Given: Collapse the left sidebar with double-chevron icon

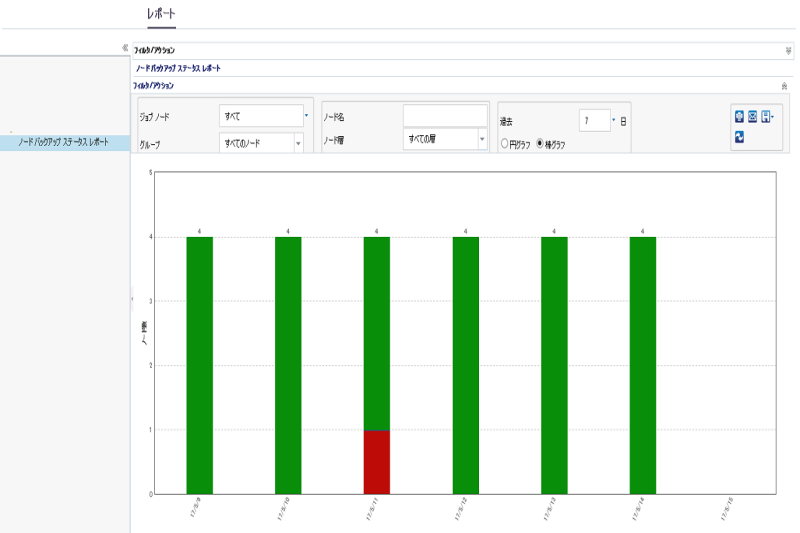Looking at the screenshot, I should tap(125, 48).
